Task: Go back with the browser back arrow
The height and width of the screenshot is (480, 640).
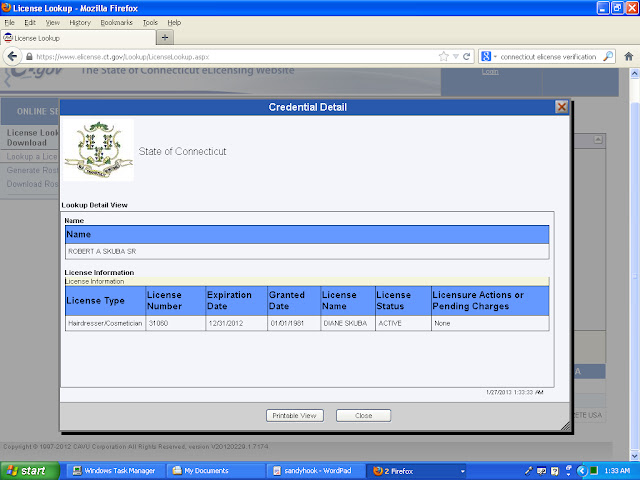Action: click(x=12, y=56)
